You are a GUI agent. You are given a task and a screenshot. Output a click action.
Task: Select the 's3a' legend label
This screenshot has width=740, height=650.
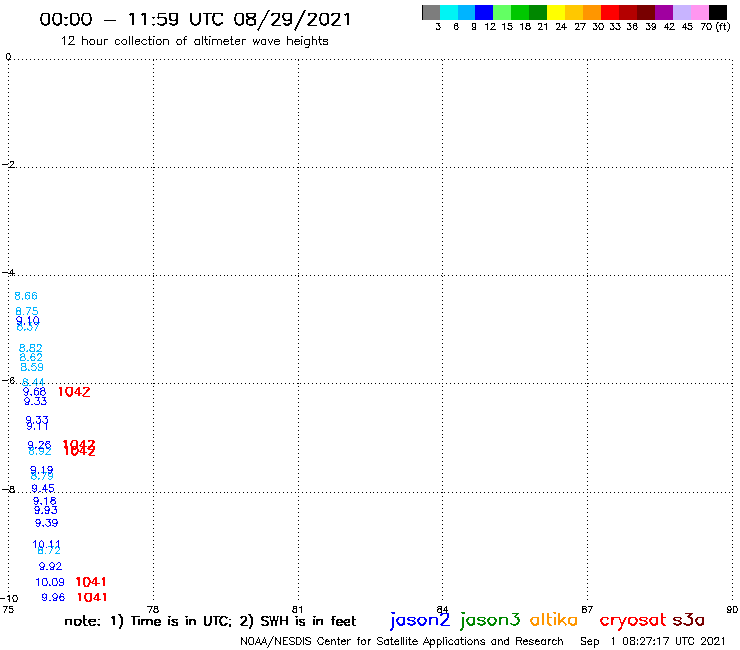[689, 620]
